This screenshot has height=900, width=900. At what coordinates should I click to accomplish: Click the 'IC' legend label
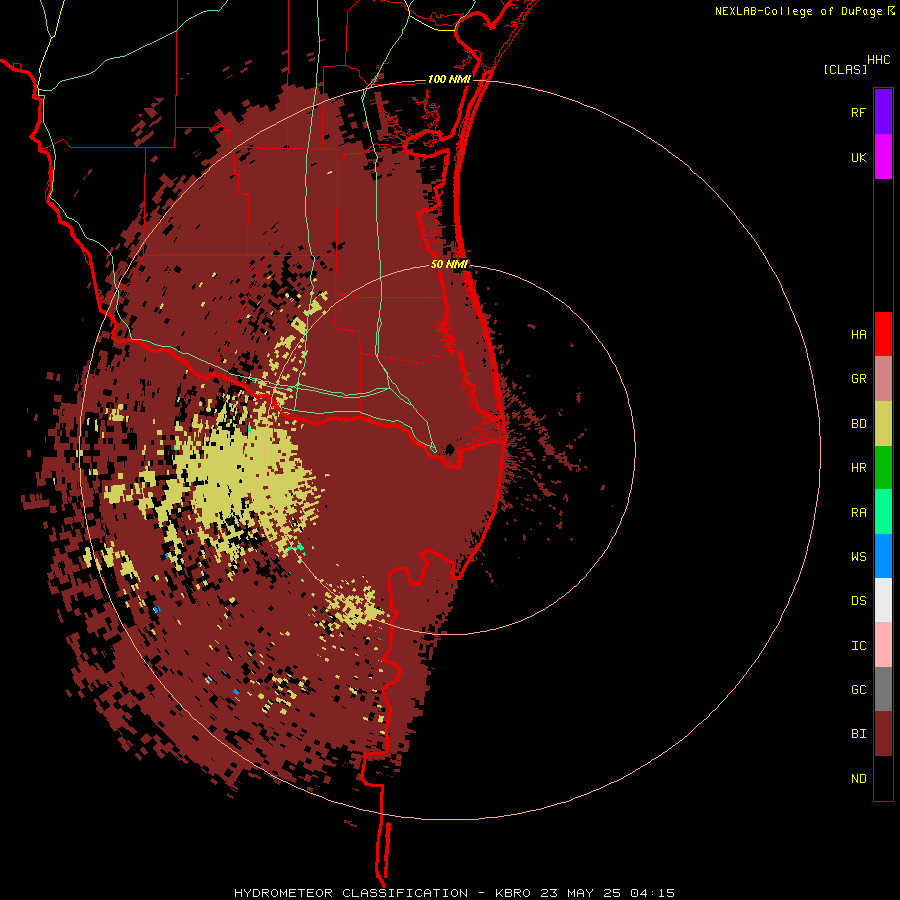tap(858, 646)
